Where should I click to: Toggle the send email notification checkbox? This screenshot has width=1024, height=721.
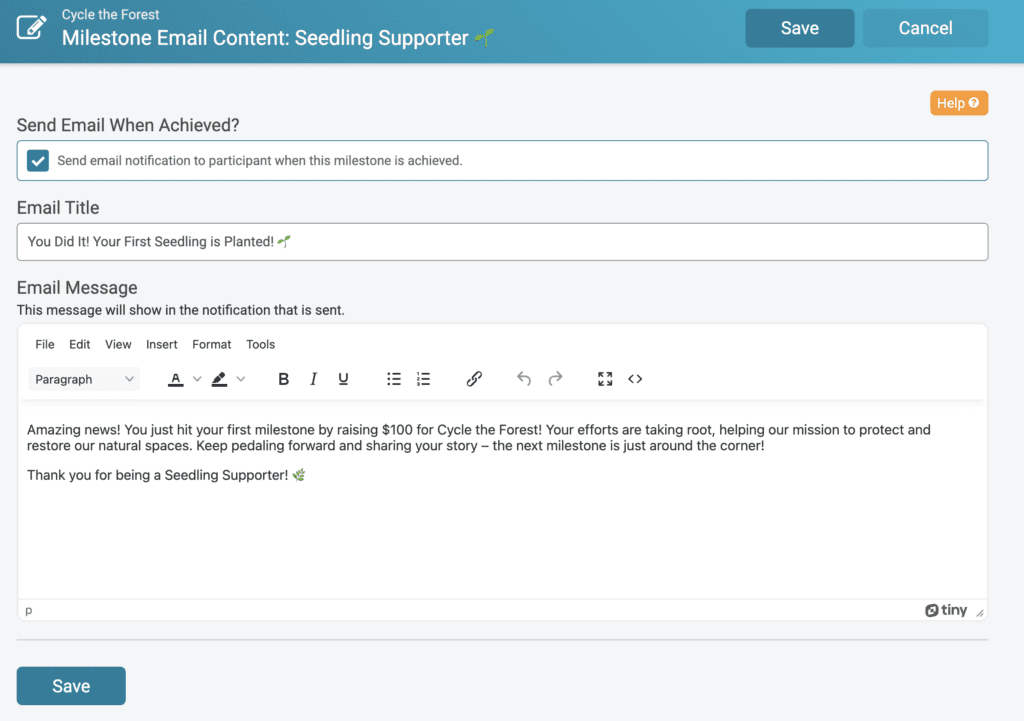[x=38, y=161]
